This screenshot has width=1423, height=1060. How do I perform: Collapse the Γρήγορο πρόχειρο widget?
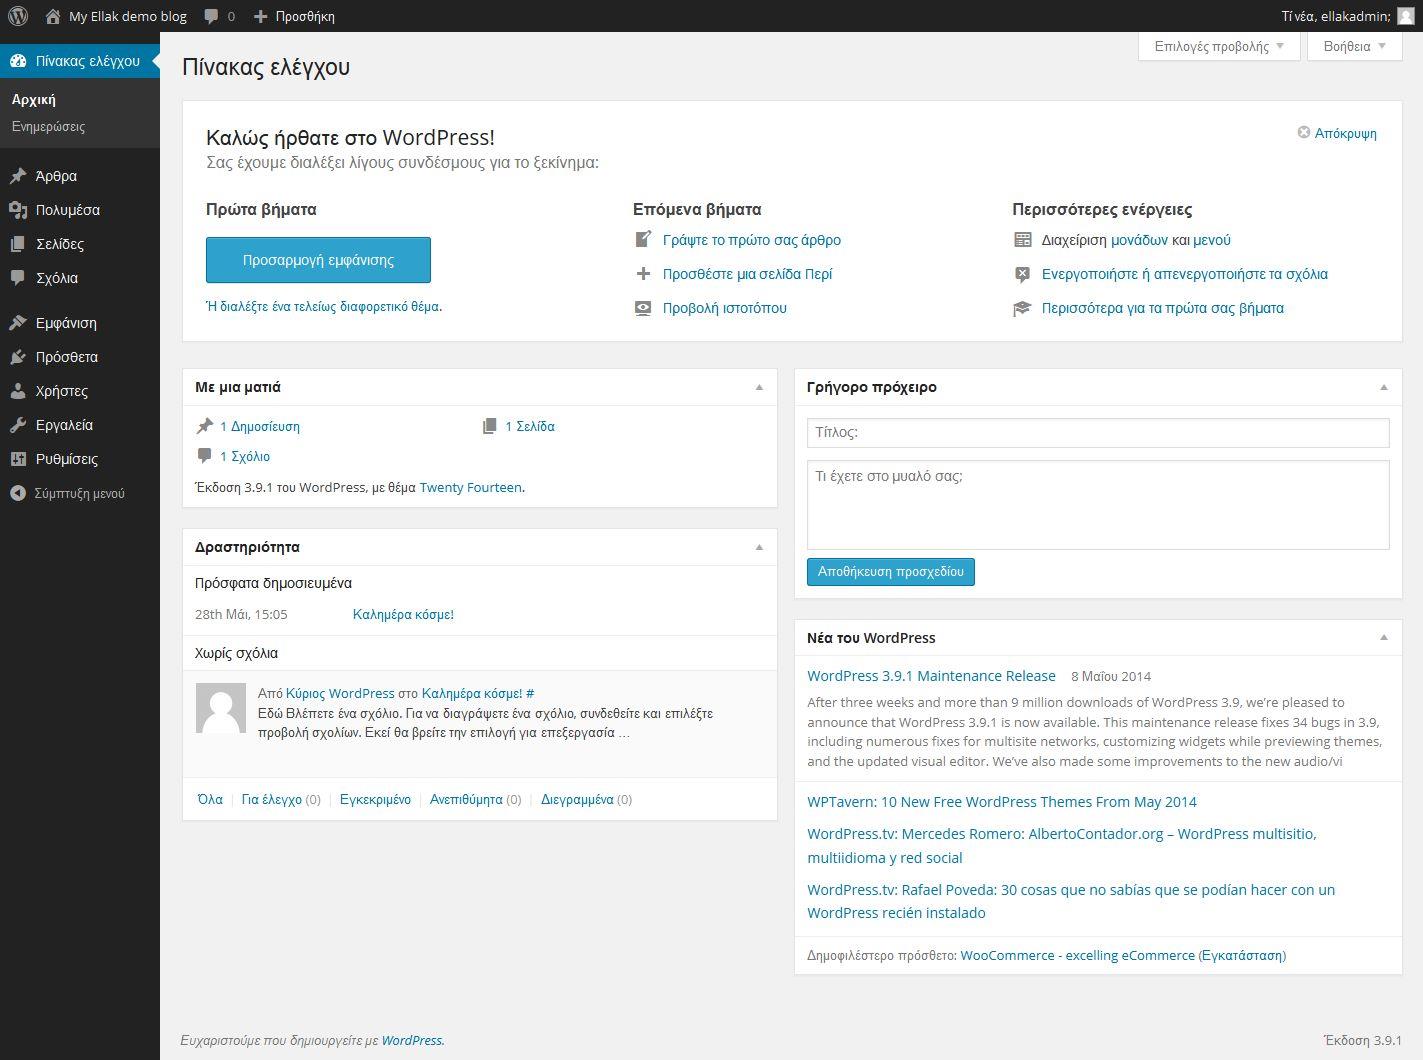tap(1384, 387)
